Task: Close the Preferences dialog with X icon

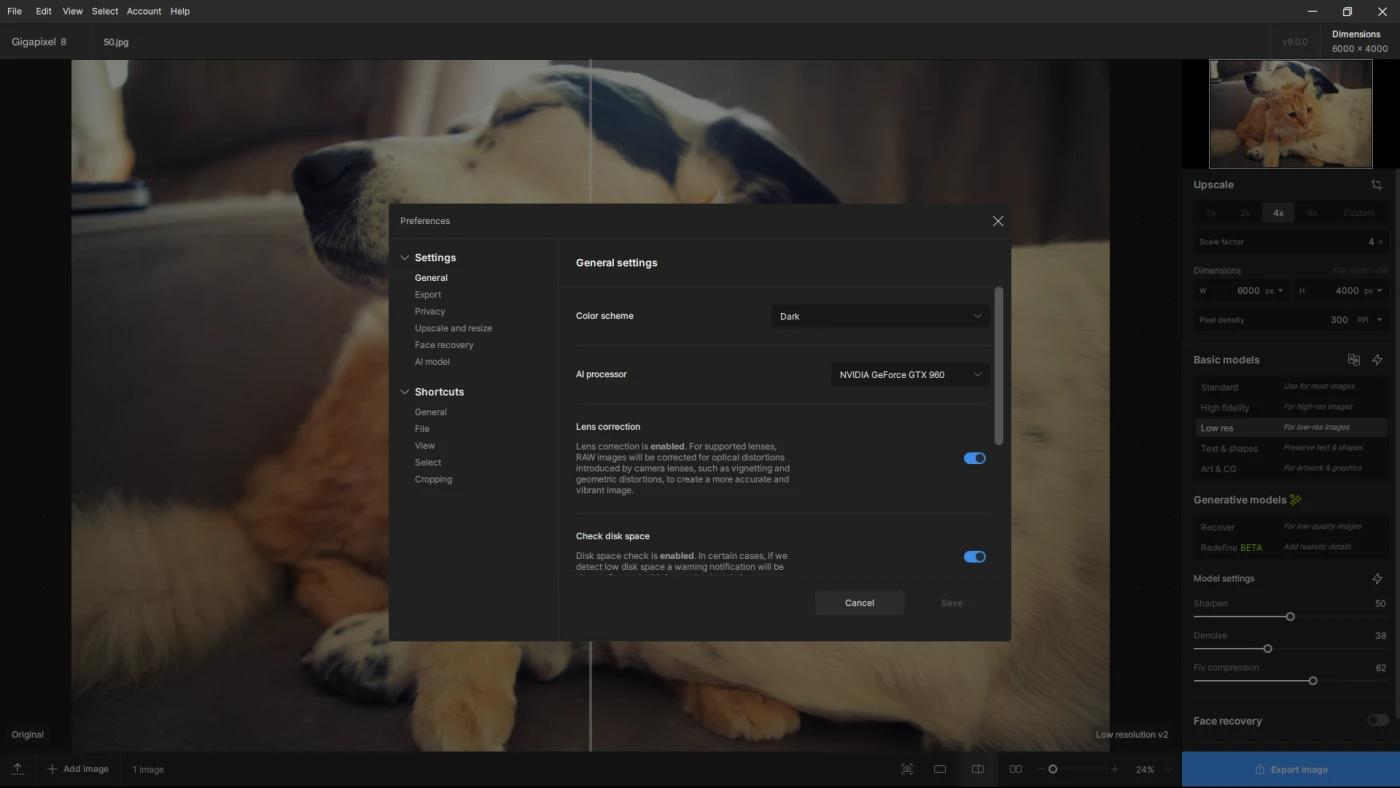Action: (997, 221)
